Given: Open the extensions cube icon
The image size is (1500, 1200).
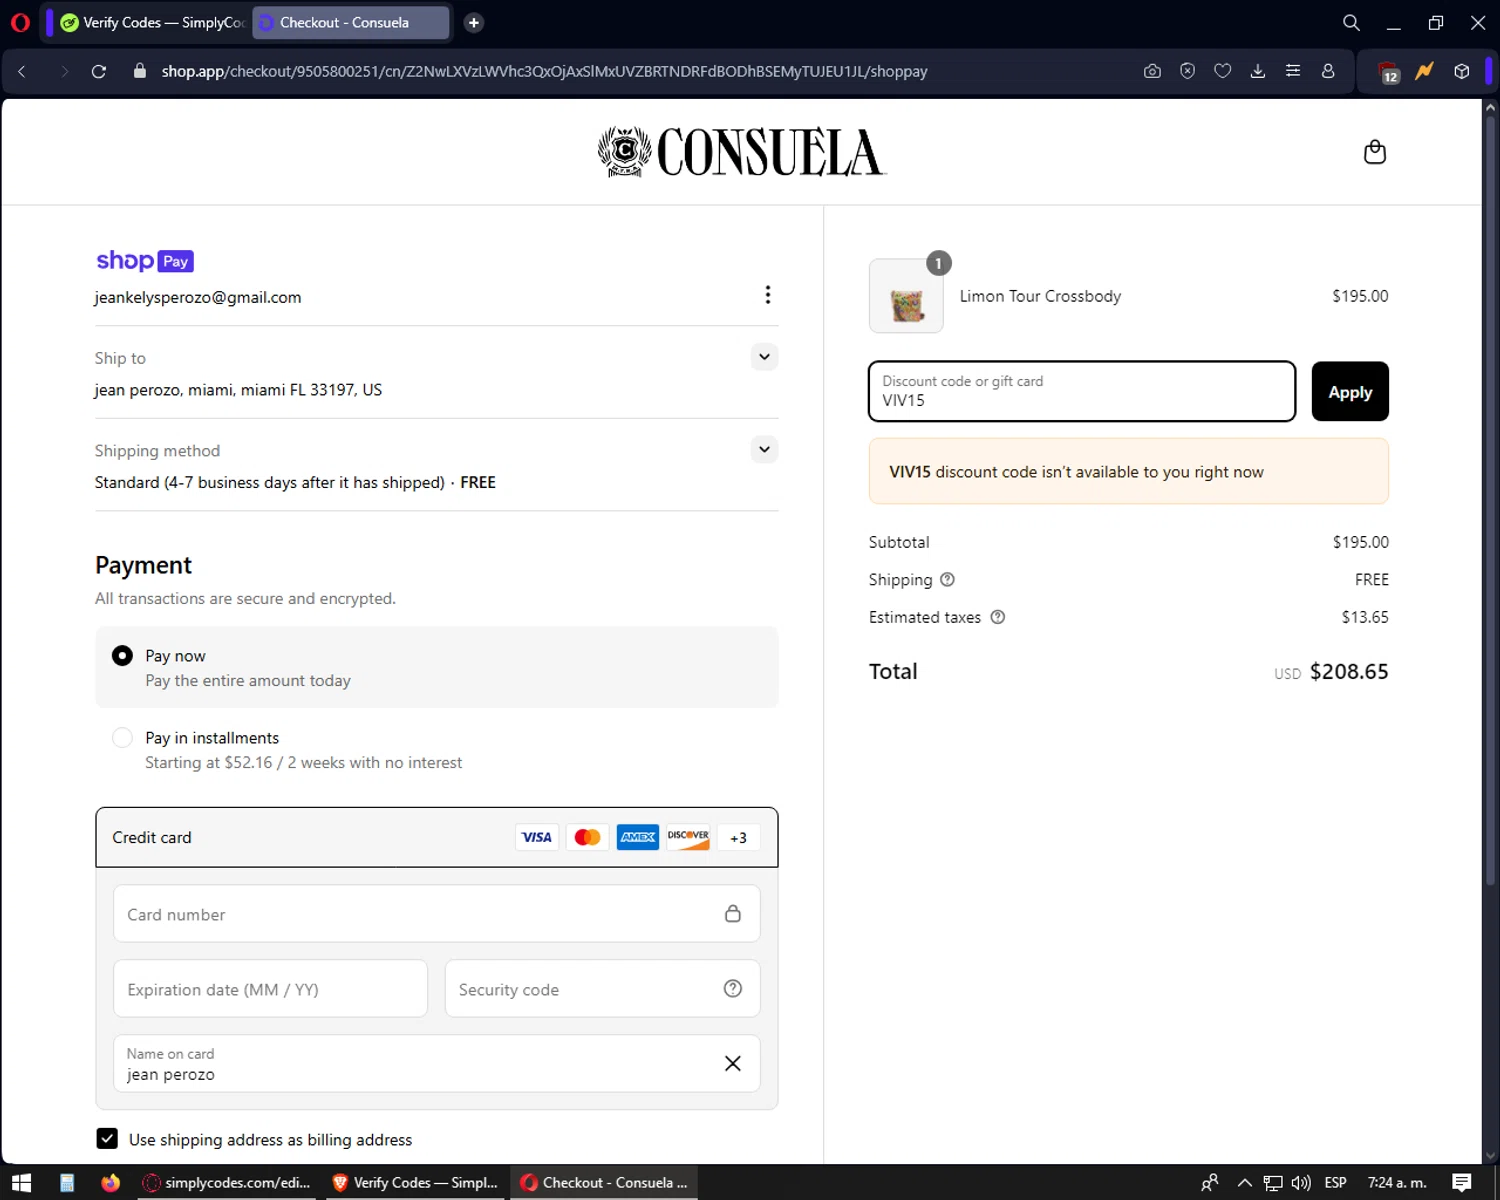Looking at the screenshot, I should click(x=1461, y=71).
